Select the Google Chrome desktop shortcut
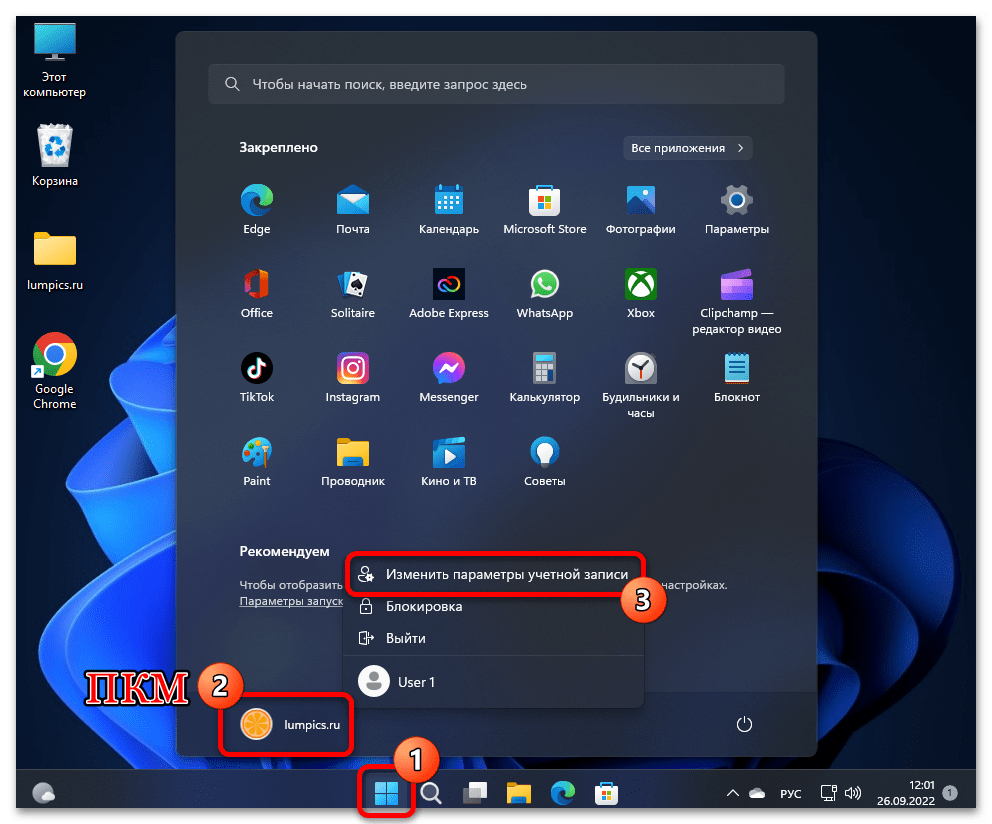 click(x=54, y=371)
